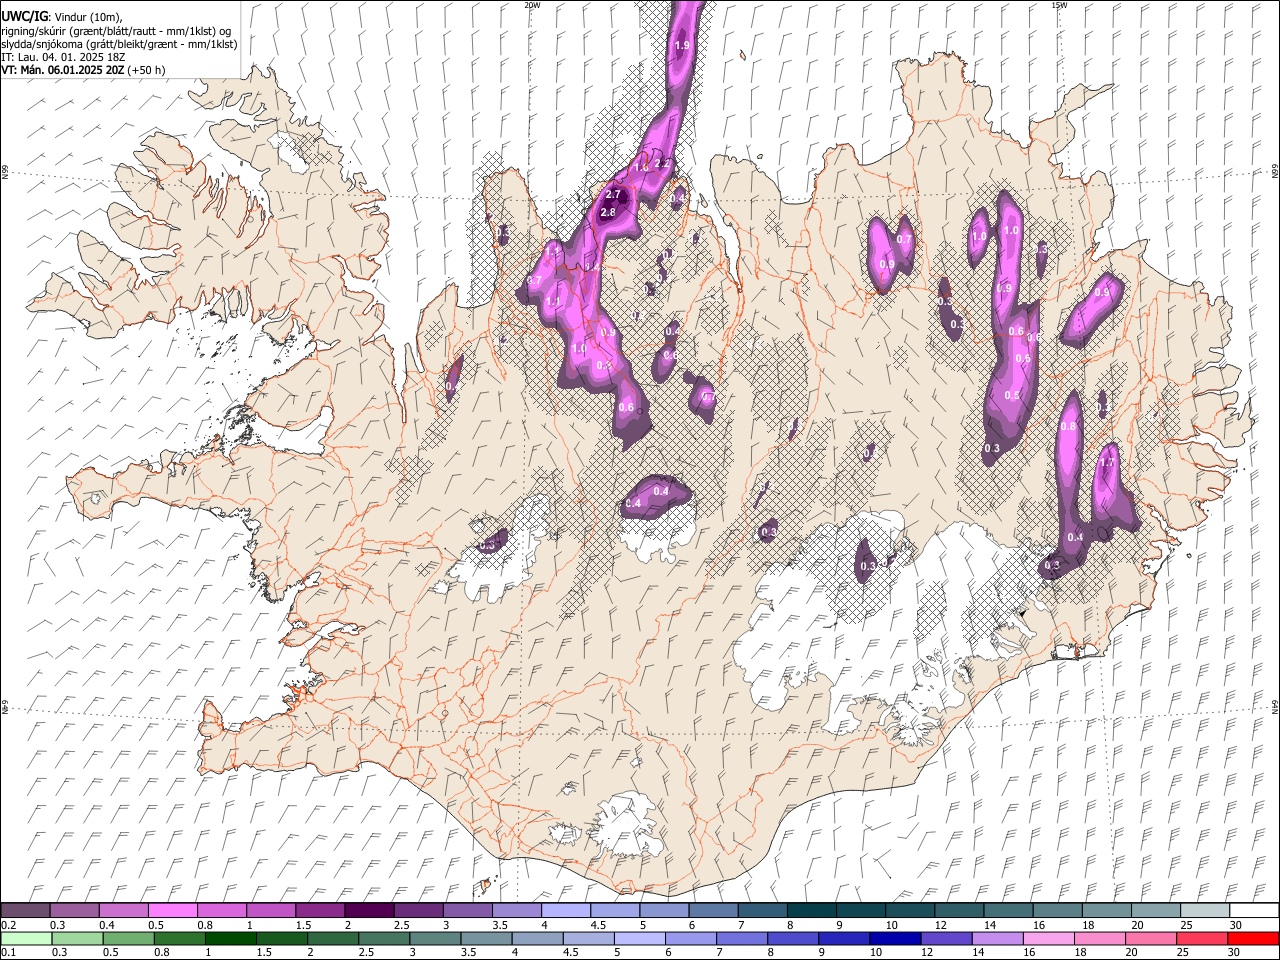Click the IT: Lau. 04. 01. 2025 18Z line
The image size is (1280, 960).
pos(63,57)
